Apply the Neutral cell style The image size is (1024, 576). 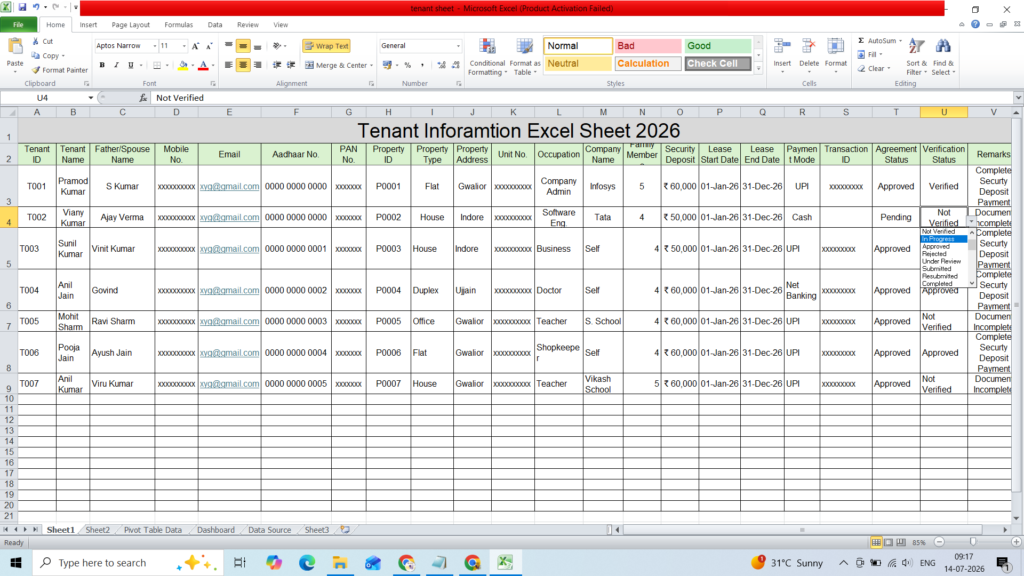(577, 63)
